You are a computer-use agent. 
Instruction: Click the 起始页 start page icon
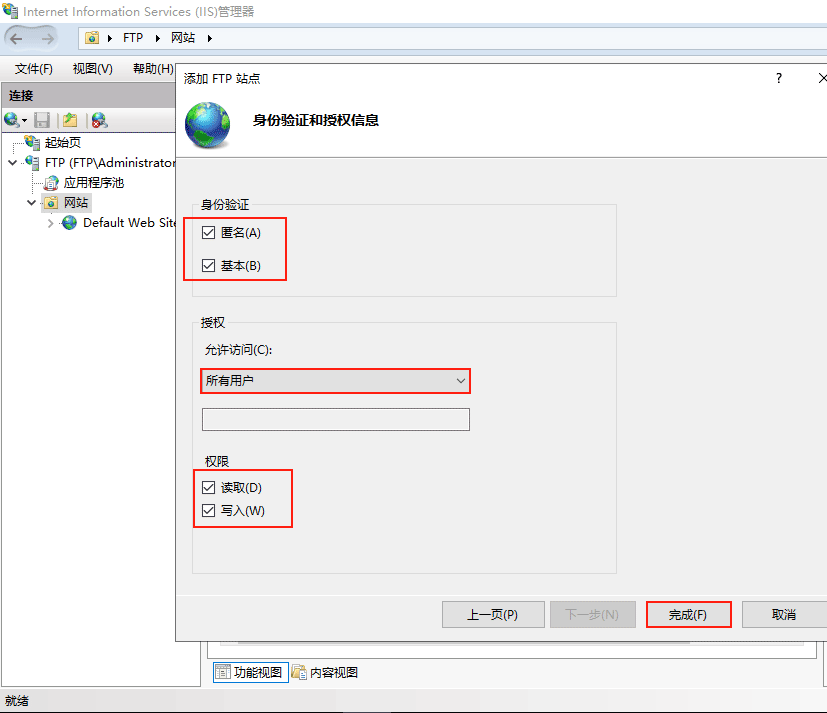pos(32,142)
